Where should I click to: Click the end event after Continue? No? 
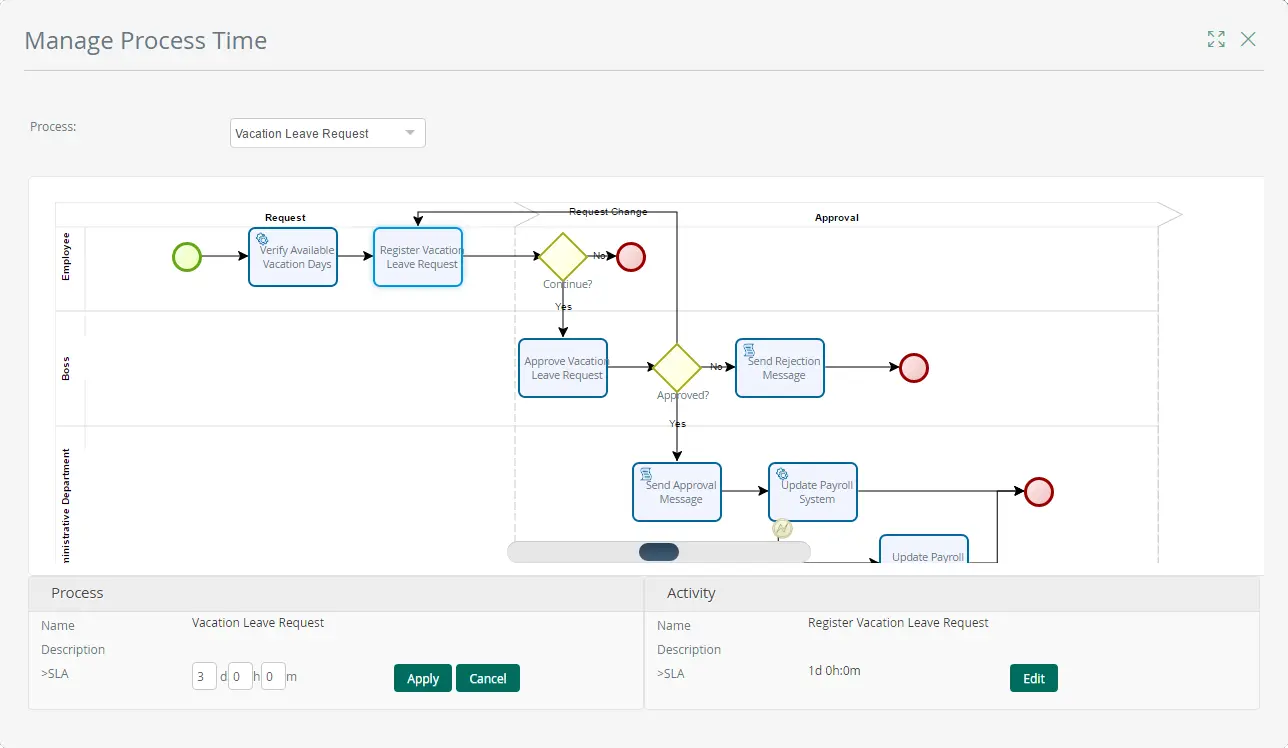pos(631,257)
